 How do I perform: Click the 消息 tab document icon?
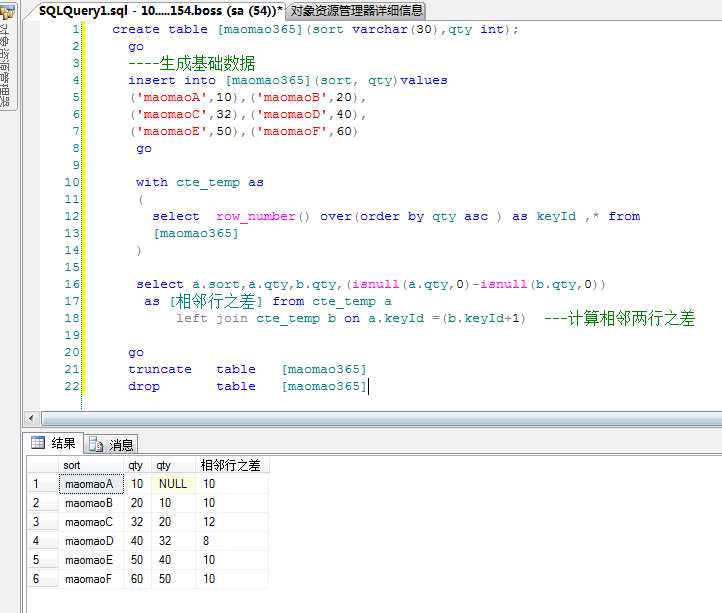point(96,444)
